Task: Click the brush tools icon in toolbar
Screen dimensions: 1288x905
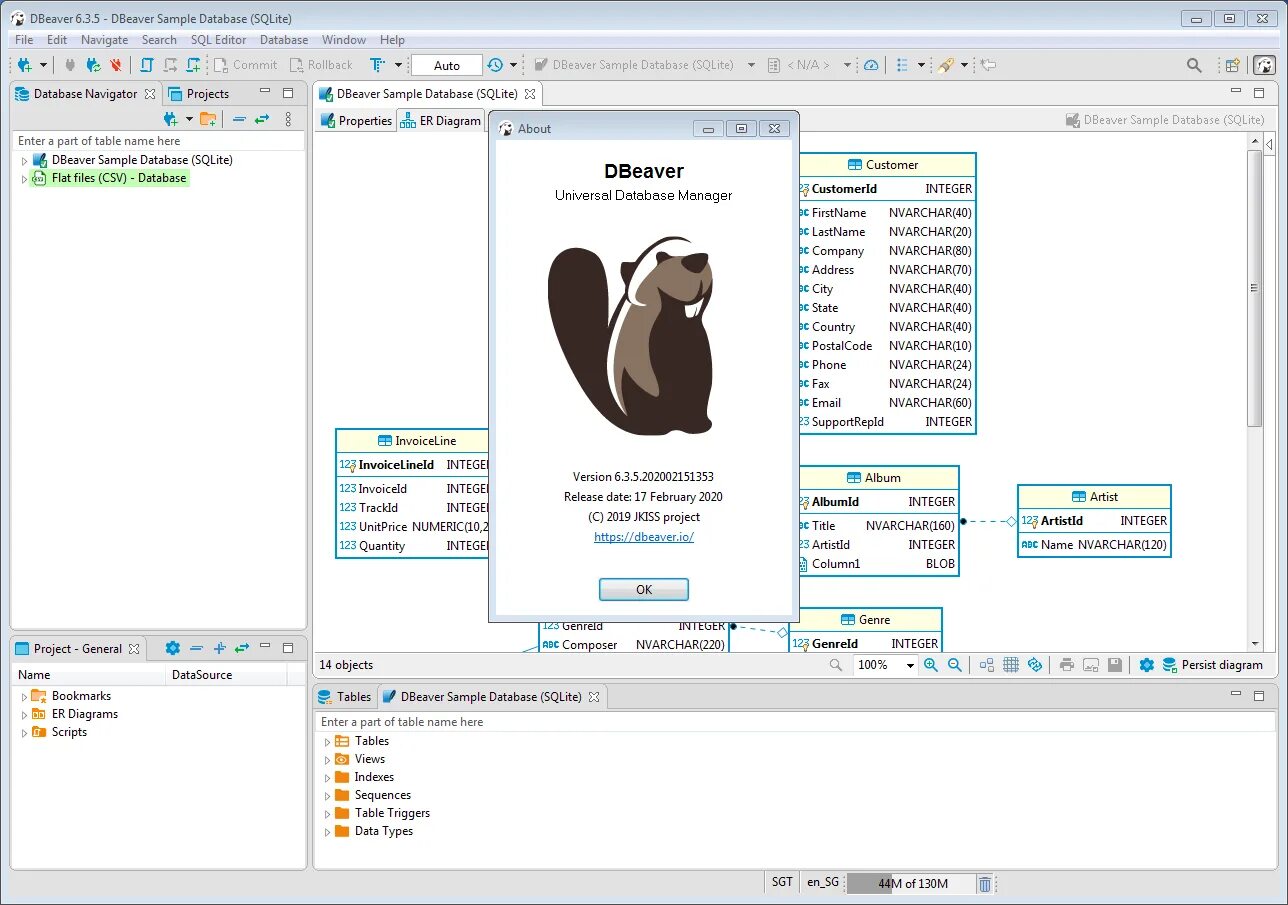Action: pos(945,65)
